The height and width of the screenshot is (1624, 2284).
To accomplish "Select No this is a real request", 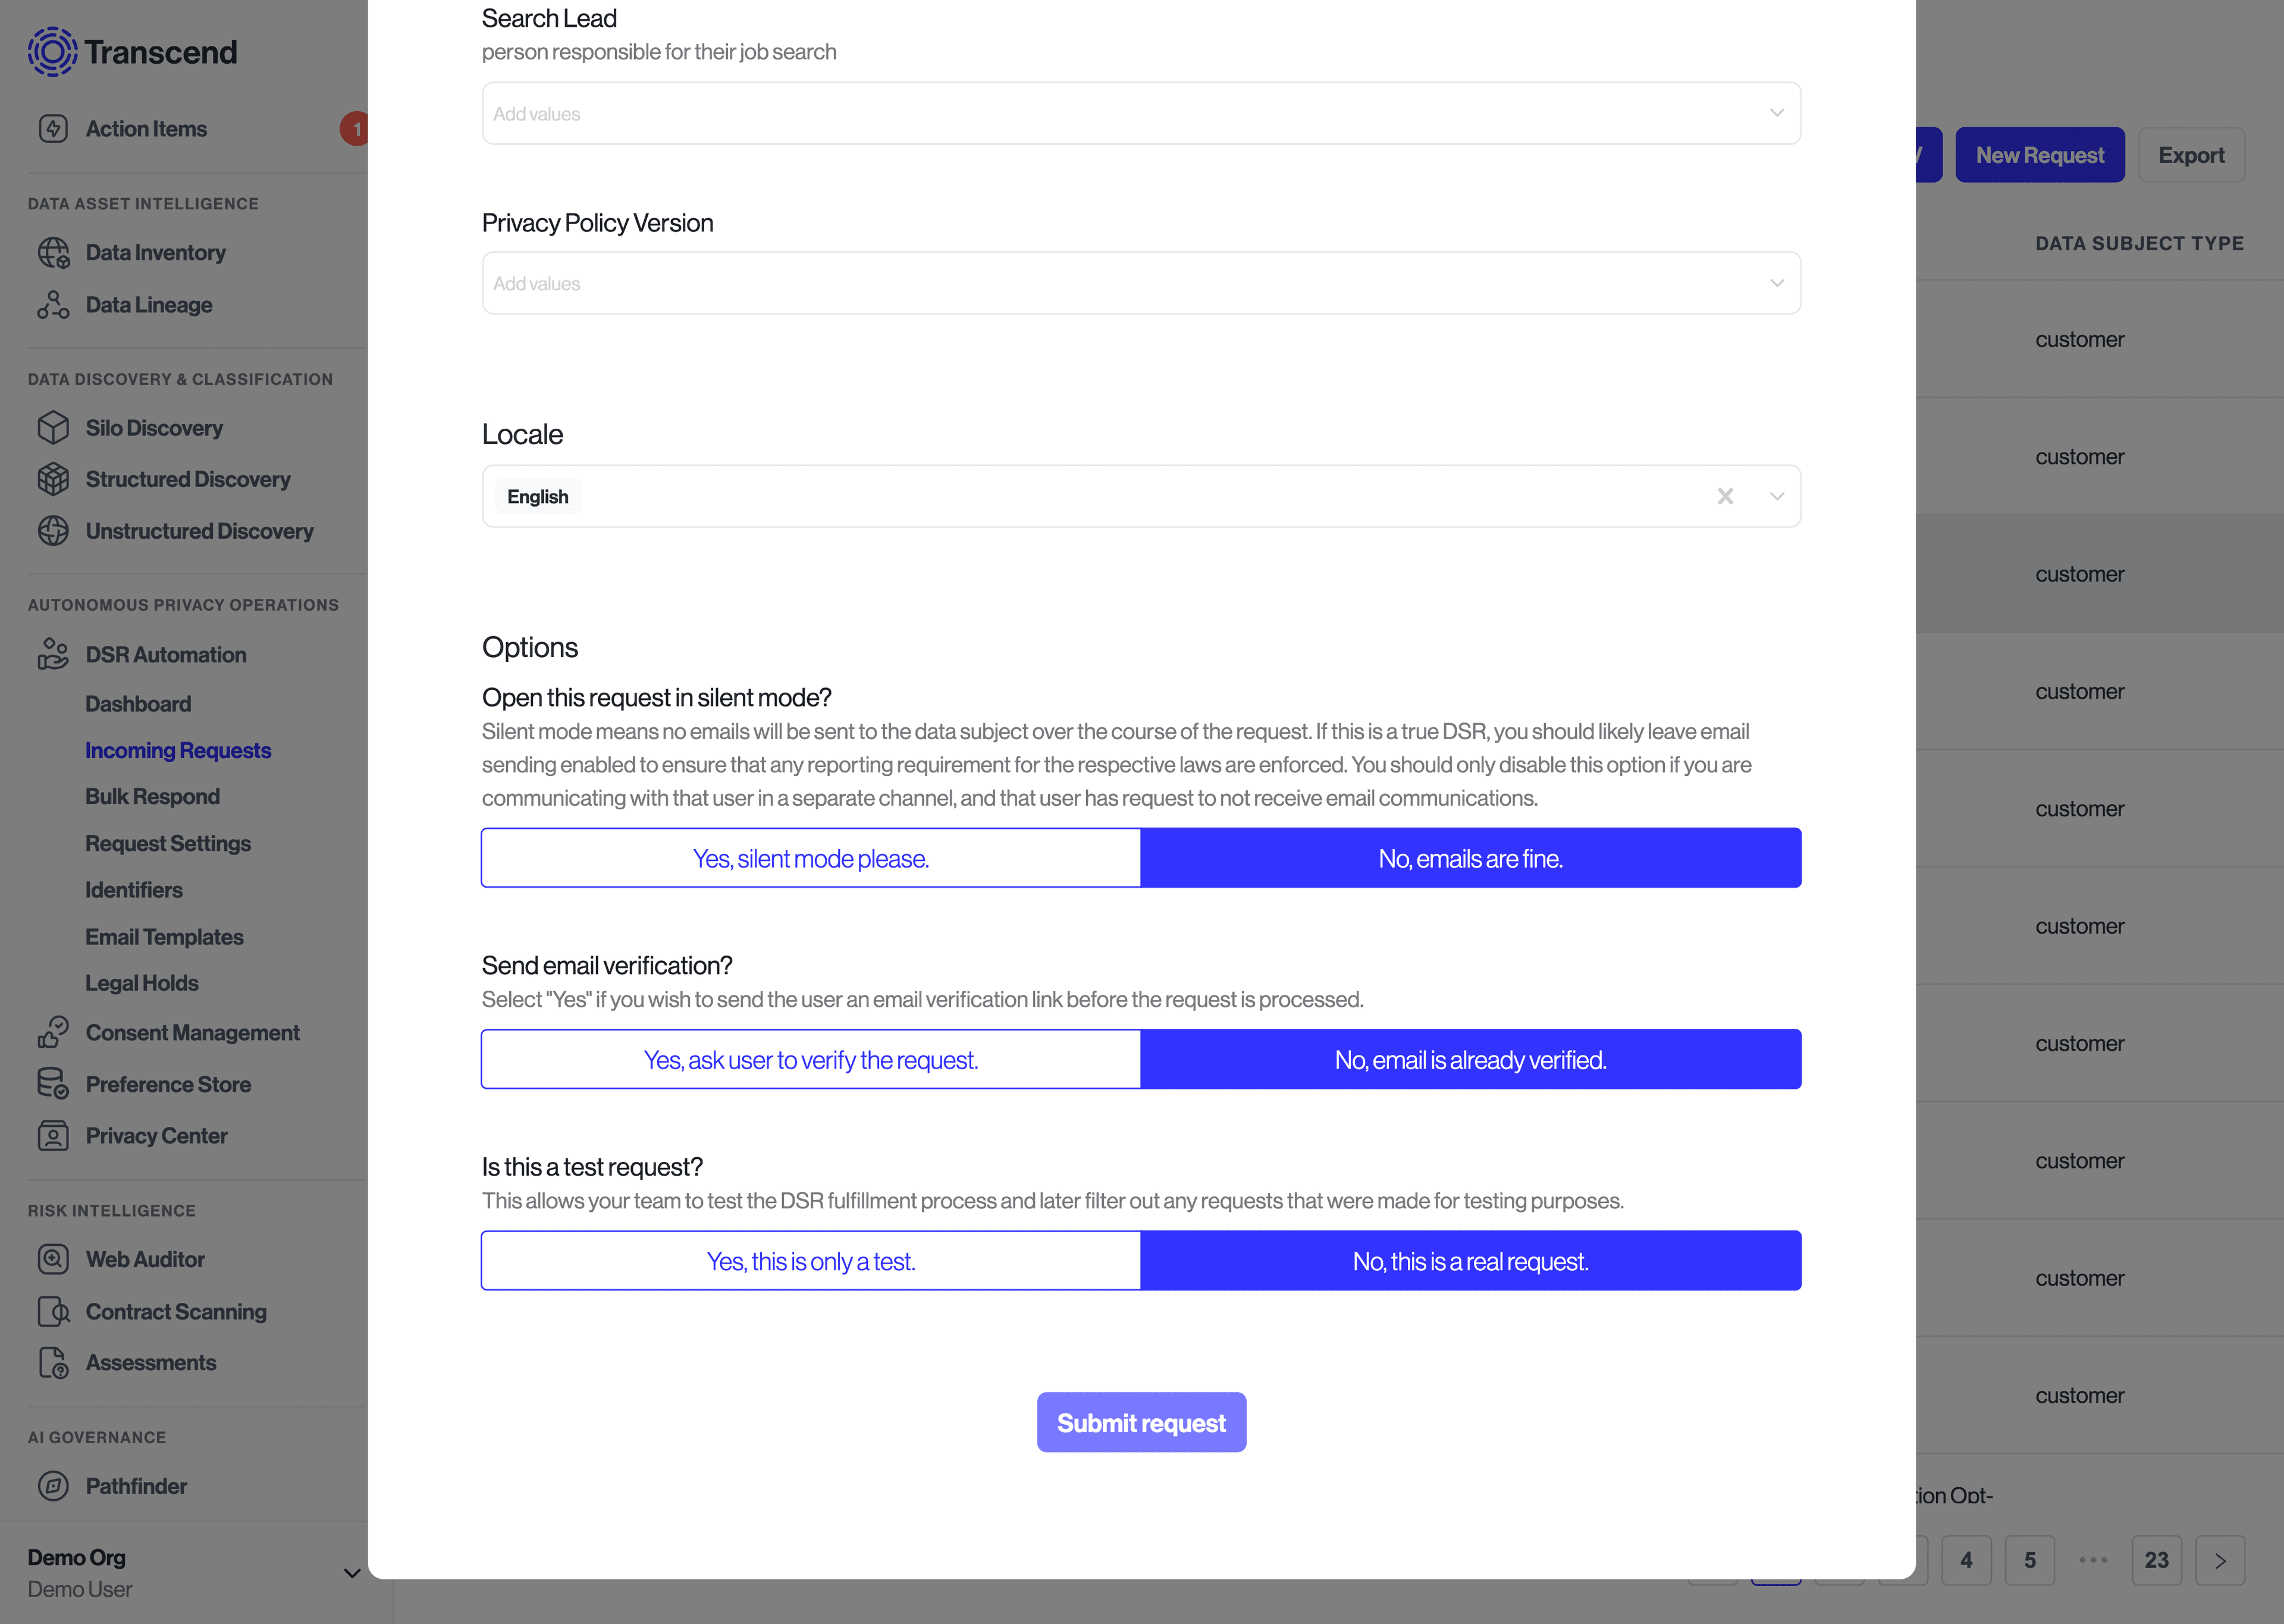I will pyautogui.click(x=1470, y=1260).
